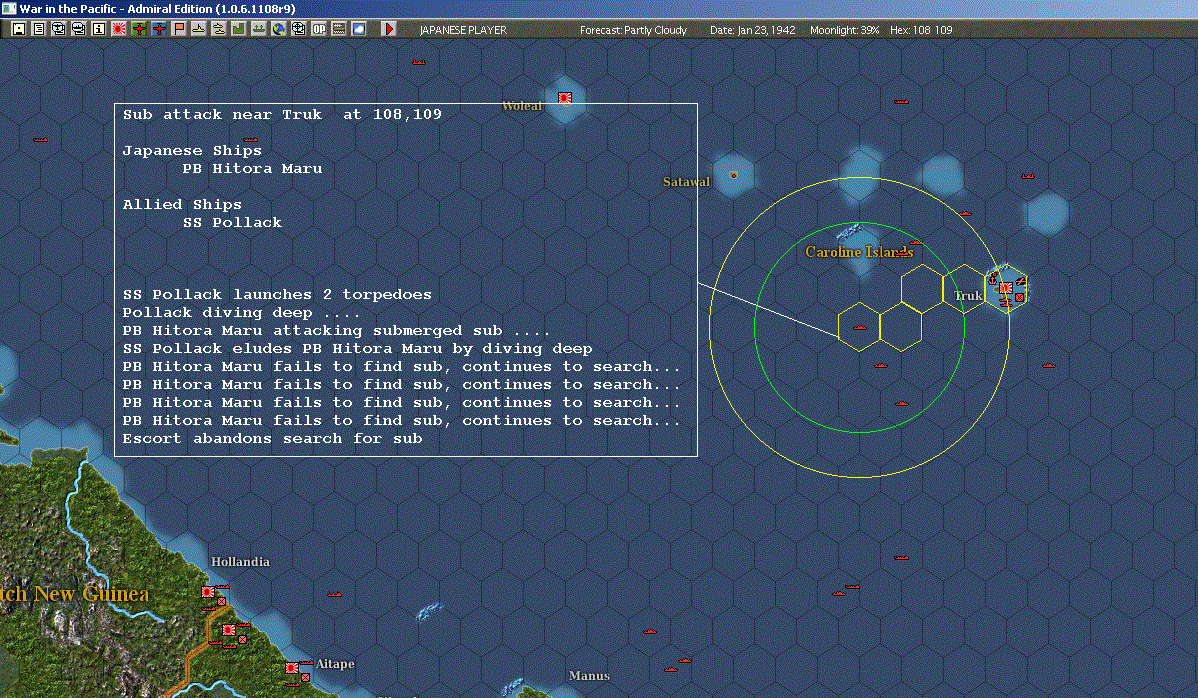The width and height of the screenshot is (1198, 698).
Task: Click the 'Hex: 108 109' status text
Action: [921, 30]
